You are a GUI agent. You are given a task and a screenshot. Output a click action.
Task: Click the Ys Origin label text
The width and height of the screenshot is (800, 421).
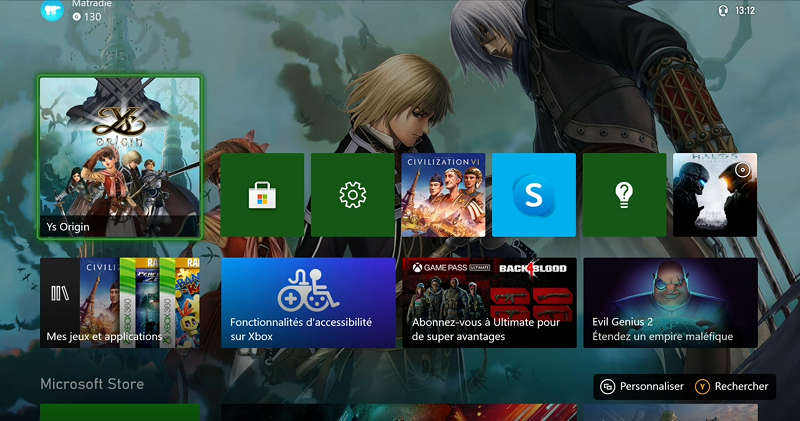pyautogui.click(x=68, y=227)
